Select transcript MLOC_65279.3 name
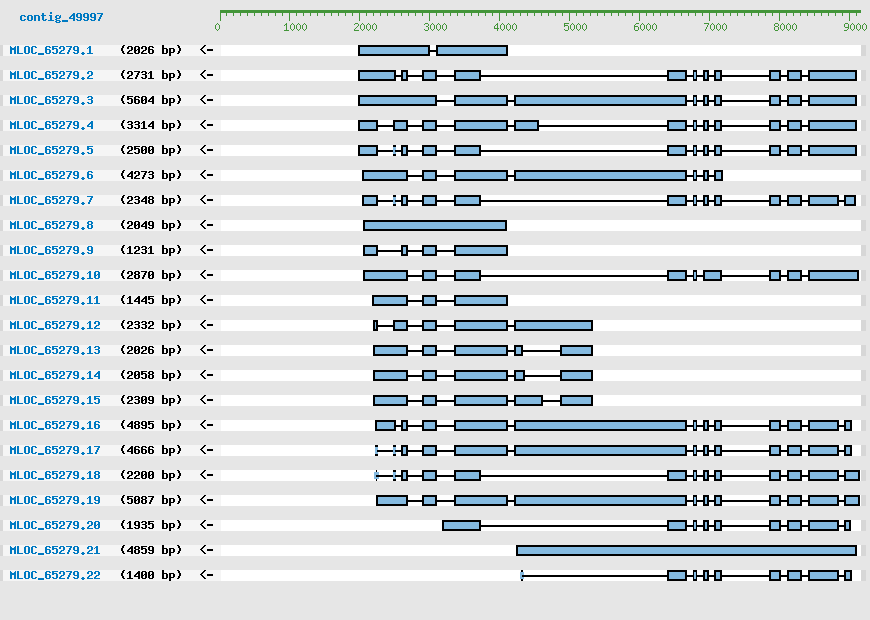The image size is (870, 620). tap(51, 100)
